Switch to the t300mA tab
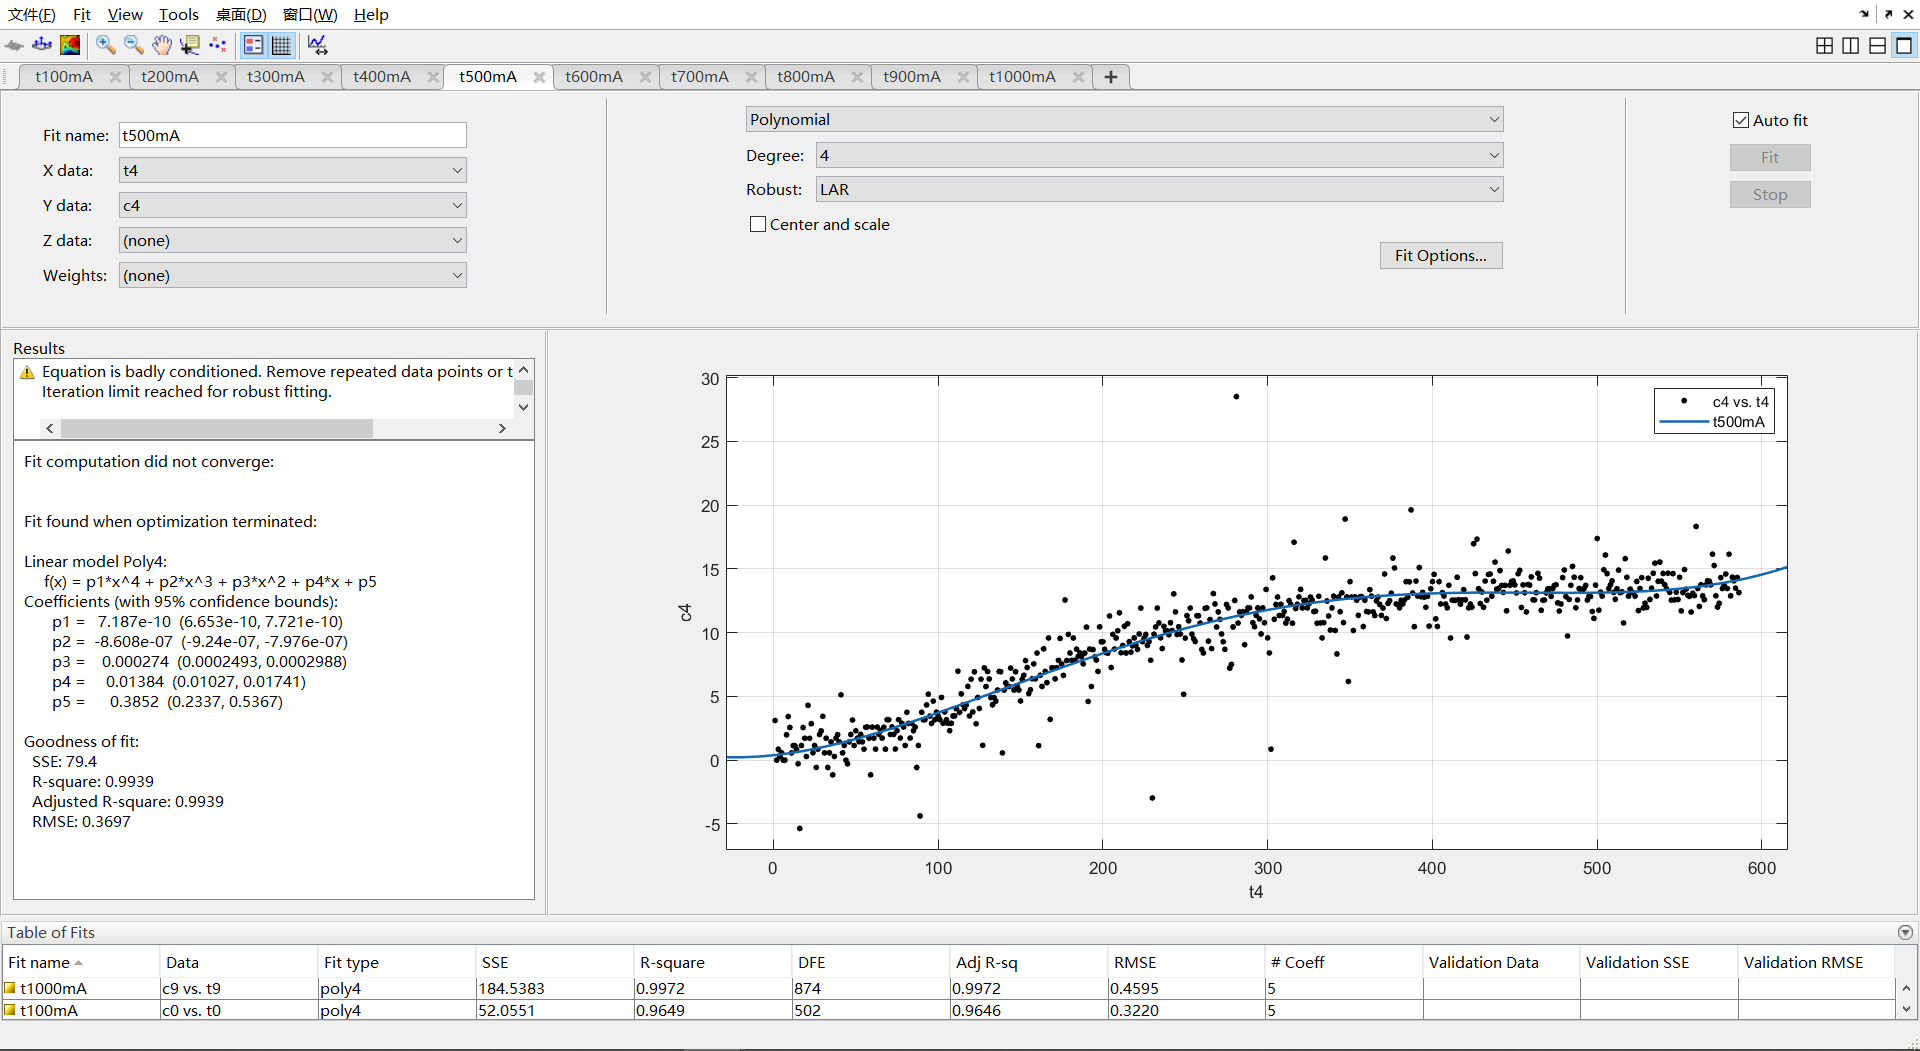 coord(276,77)
